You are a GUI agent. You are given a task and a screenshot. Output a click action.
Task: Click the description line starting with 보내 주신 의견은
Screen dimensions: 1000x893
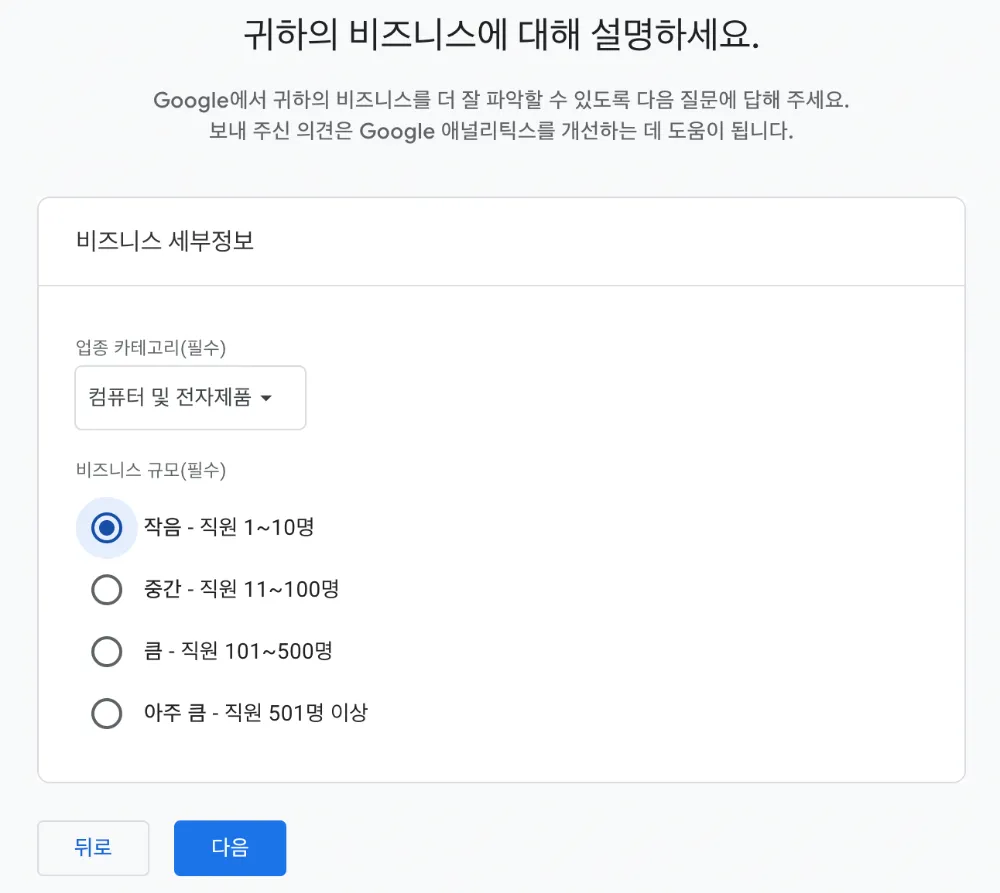coord(501,132)
